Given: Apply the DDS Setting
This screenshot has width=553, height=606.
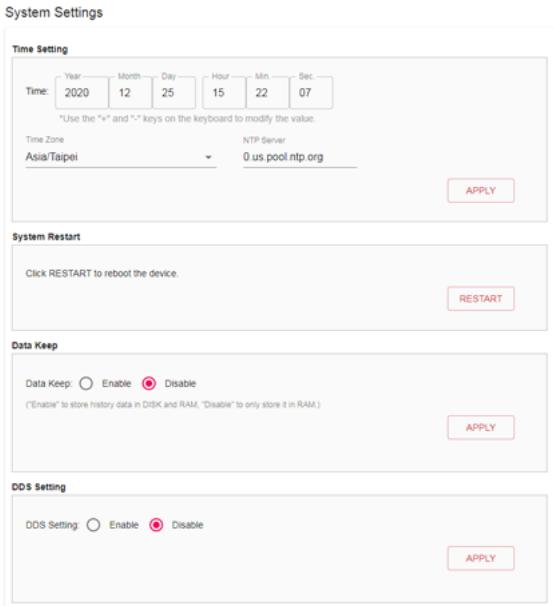Looking at the screenshot, I should click(x=481, y=558).
